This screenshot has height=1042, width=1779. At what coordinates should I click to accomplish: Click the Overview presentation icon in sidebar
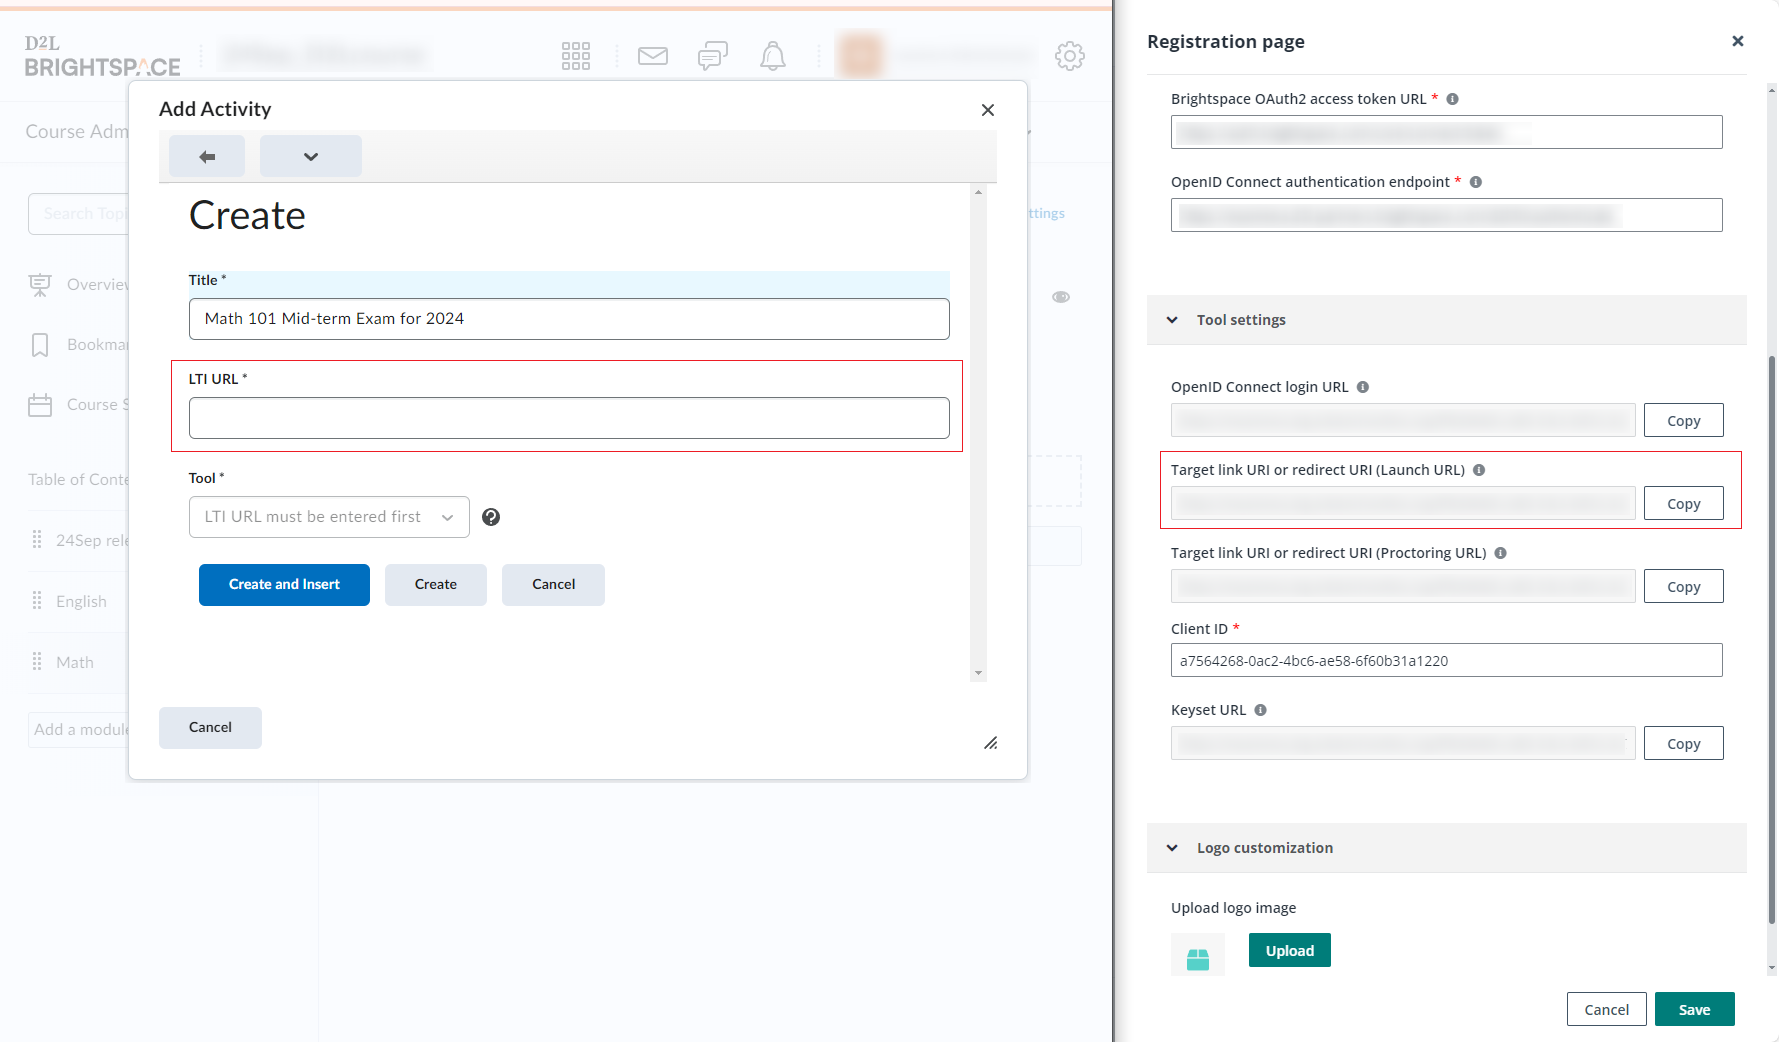coord(40,285)
